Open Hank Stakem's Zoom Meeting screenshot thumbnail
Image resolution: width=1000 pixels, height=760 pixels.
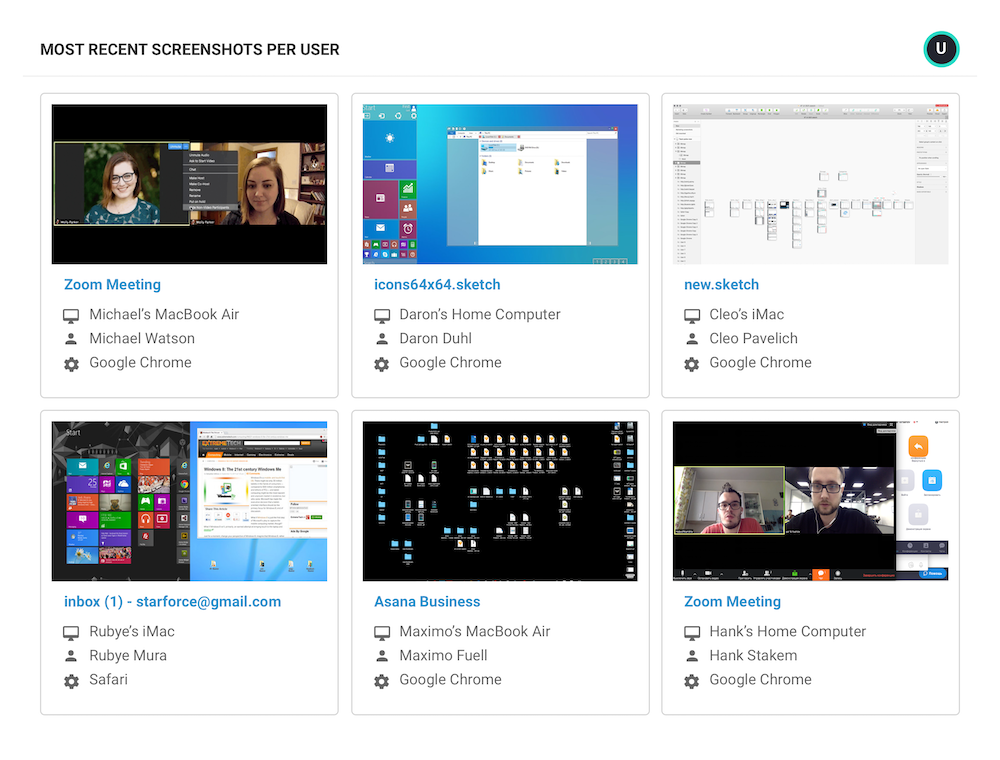click(x=811, y=501)
